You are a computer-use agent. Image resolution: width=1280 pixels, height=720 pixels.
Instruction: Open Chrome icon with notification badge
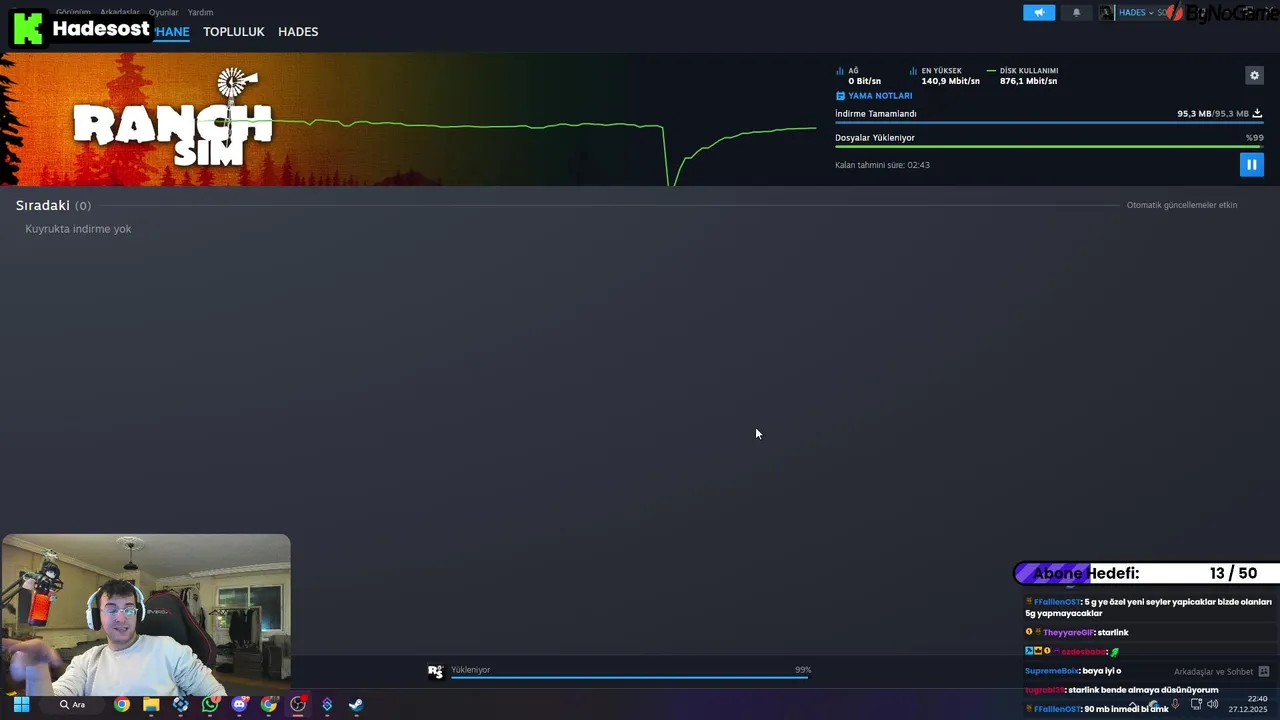(x=268, y=705)
